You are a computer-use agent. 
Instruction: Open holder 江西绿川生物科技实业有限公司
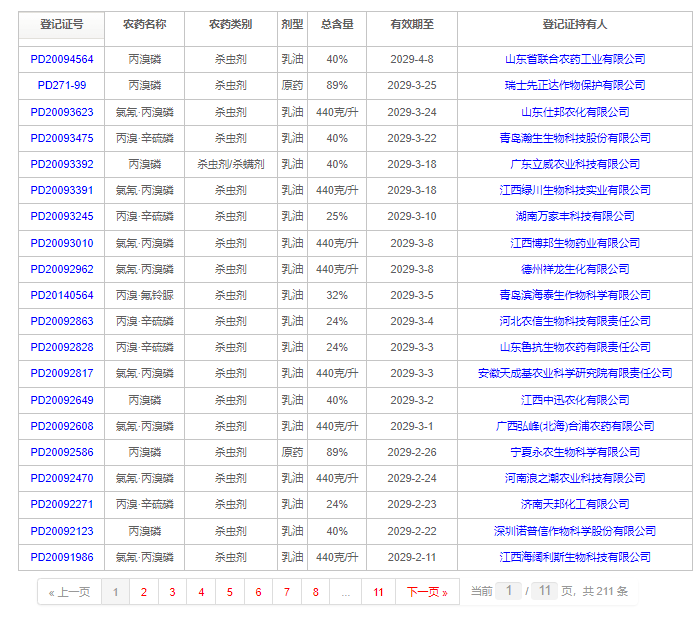(575, 190)
